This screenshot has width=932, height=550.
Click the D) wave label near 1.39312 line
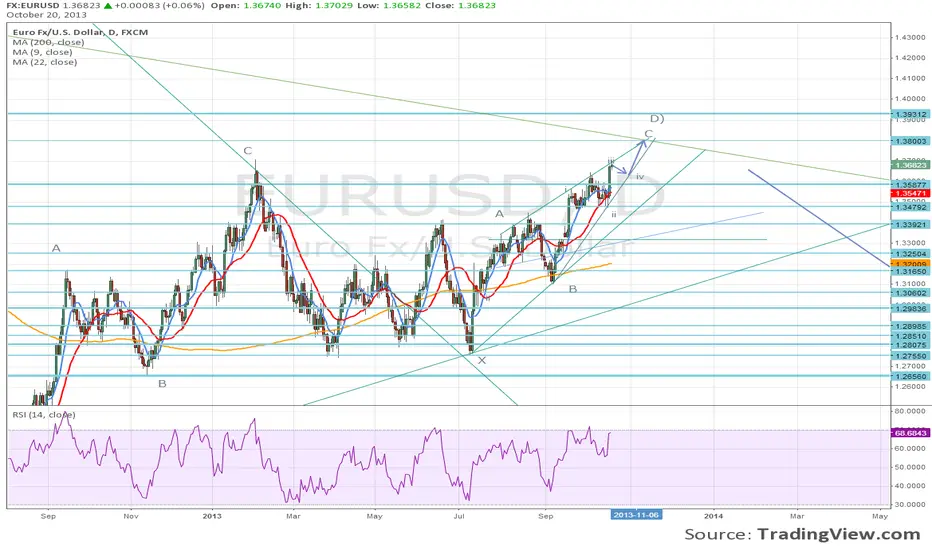coord(657,118)
